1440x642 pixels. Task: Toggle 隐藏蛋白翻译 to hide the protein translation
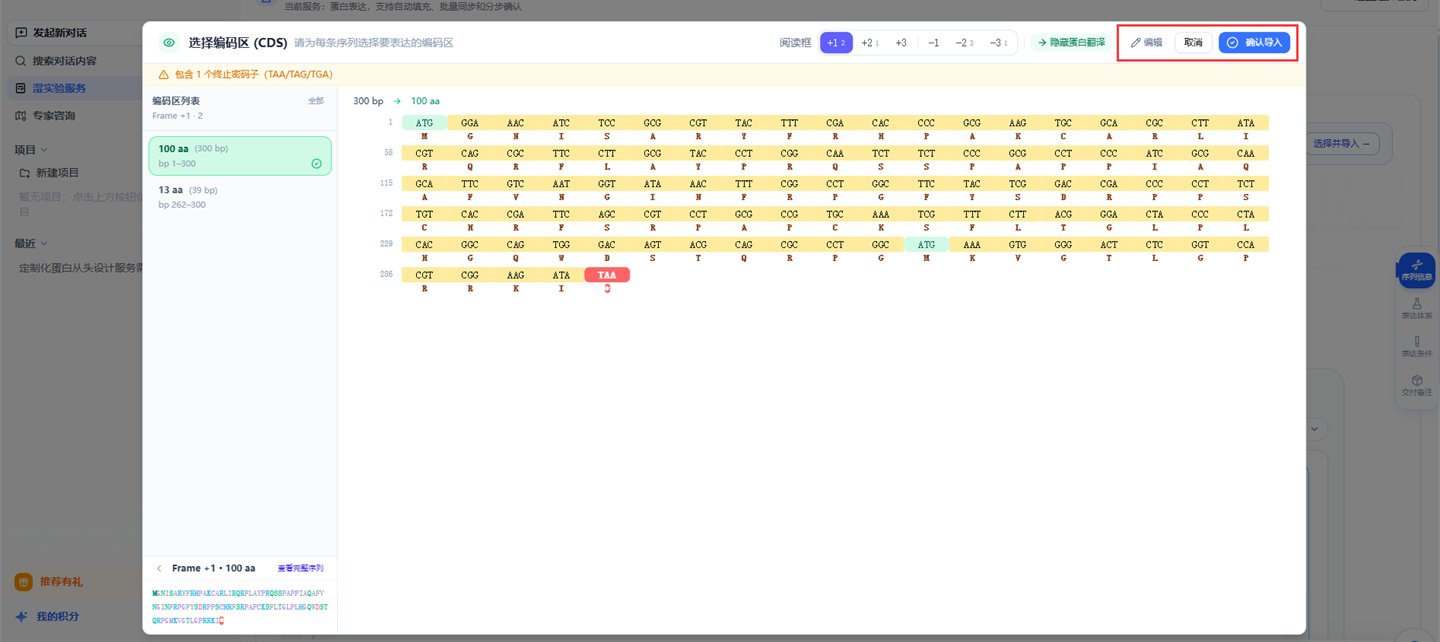pyautogui.click(x=1071, y=43)
